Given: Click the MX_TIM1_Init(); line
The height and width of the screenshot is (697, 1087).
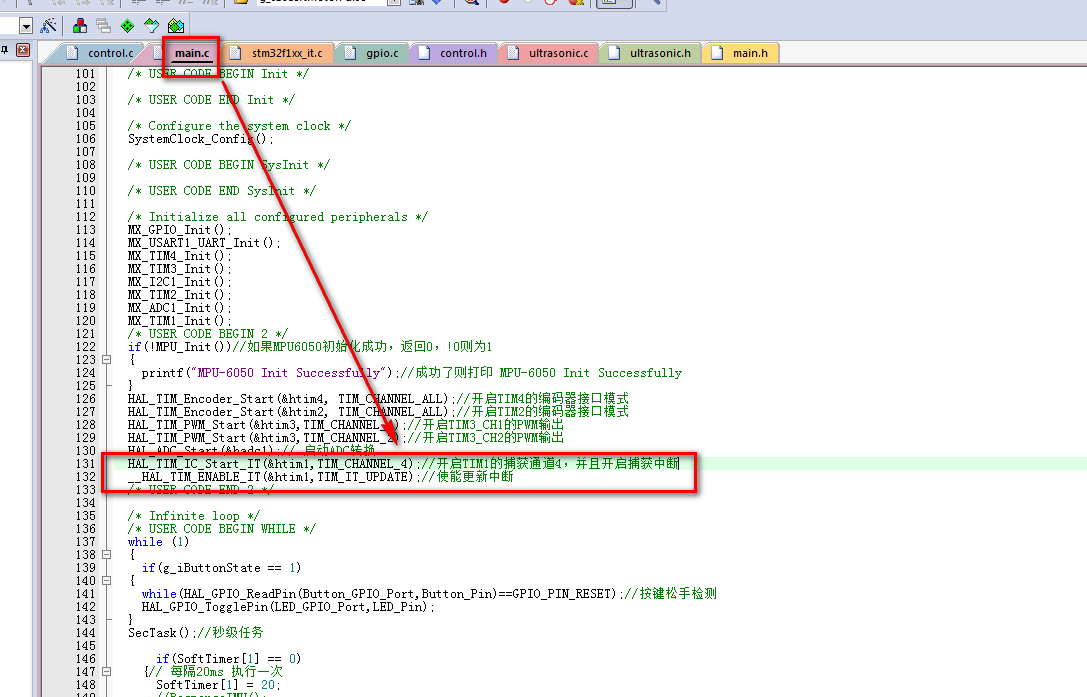Looking at the screenshot, I should pos(179,321).
